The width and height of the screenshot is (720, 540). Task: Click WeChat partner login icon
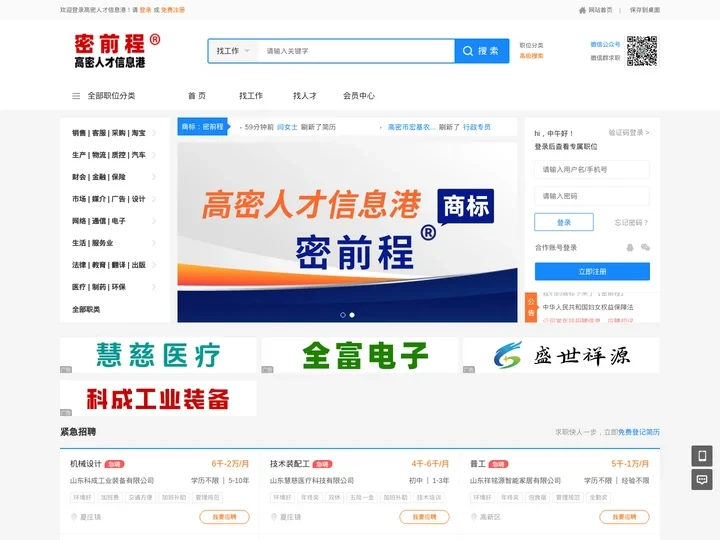[645, 248]
